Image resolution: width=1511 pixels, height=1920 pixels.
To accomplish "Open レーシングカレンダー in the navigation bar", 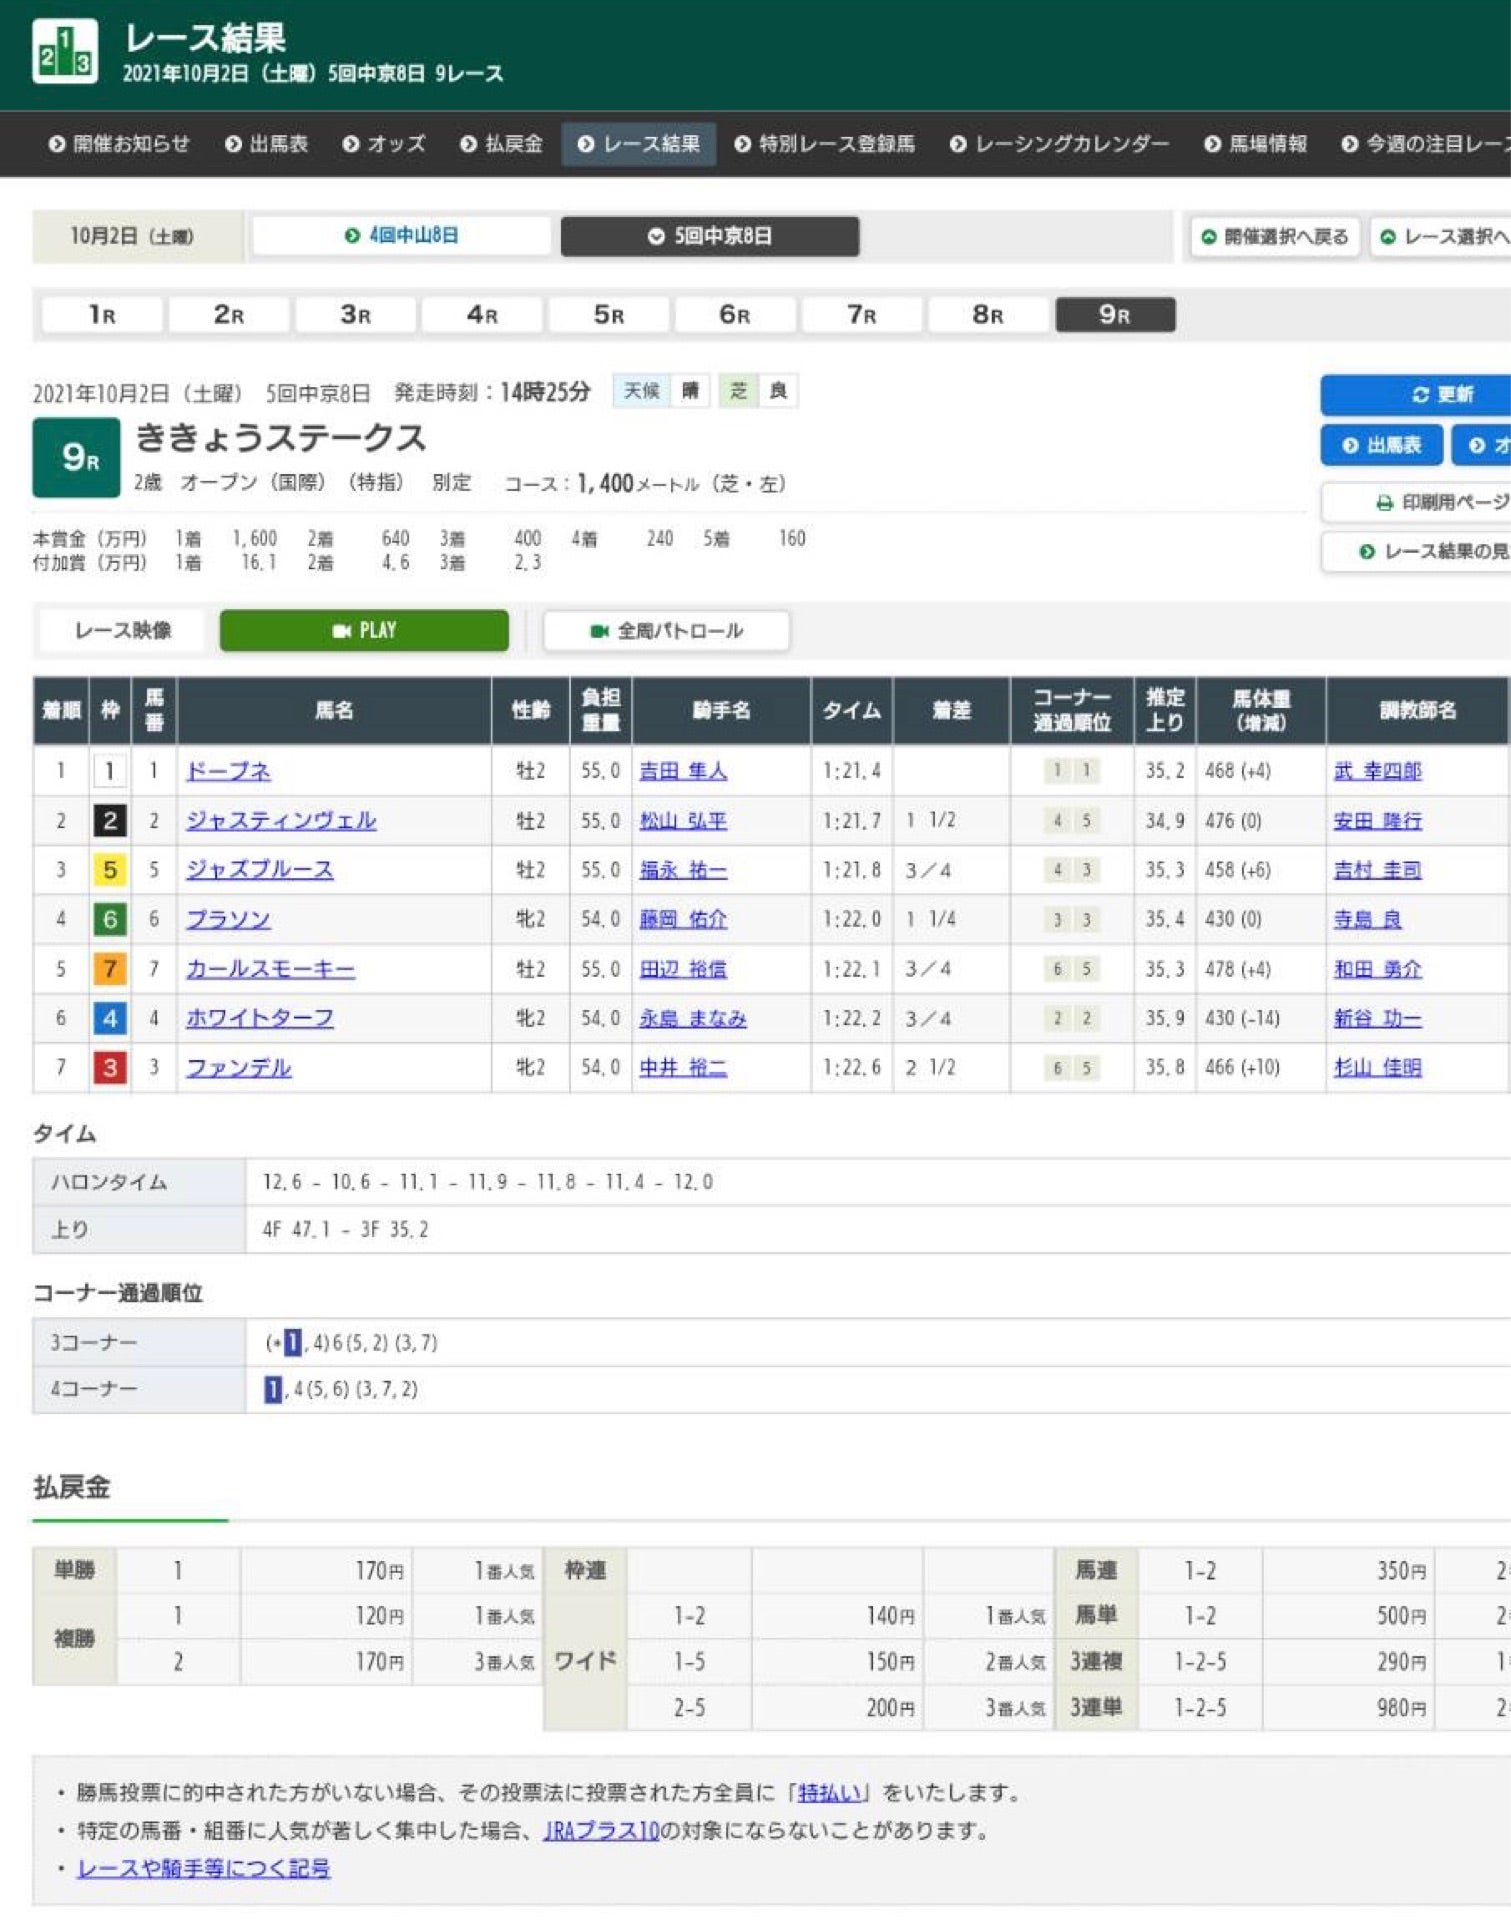I will point(1060,144).
